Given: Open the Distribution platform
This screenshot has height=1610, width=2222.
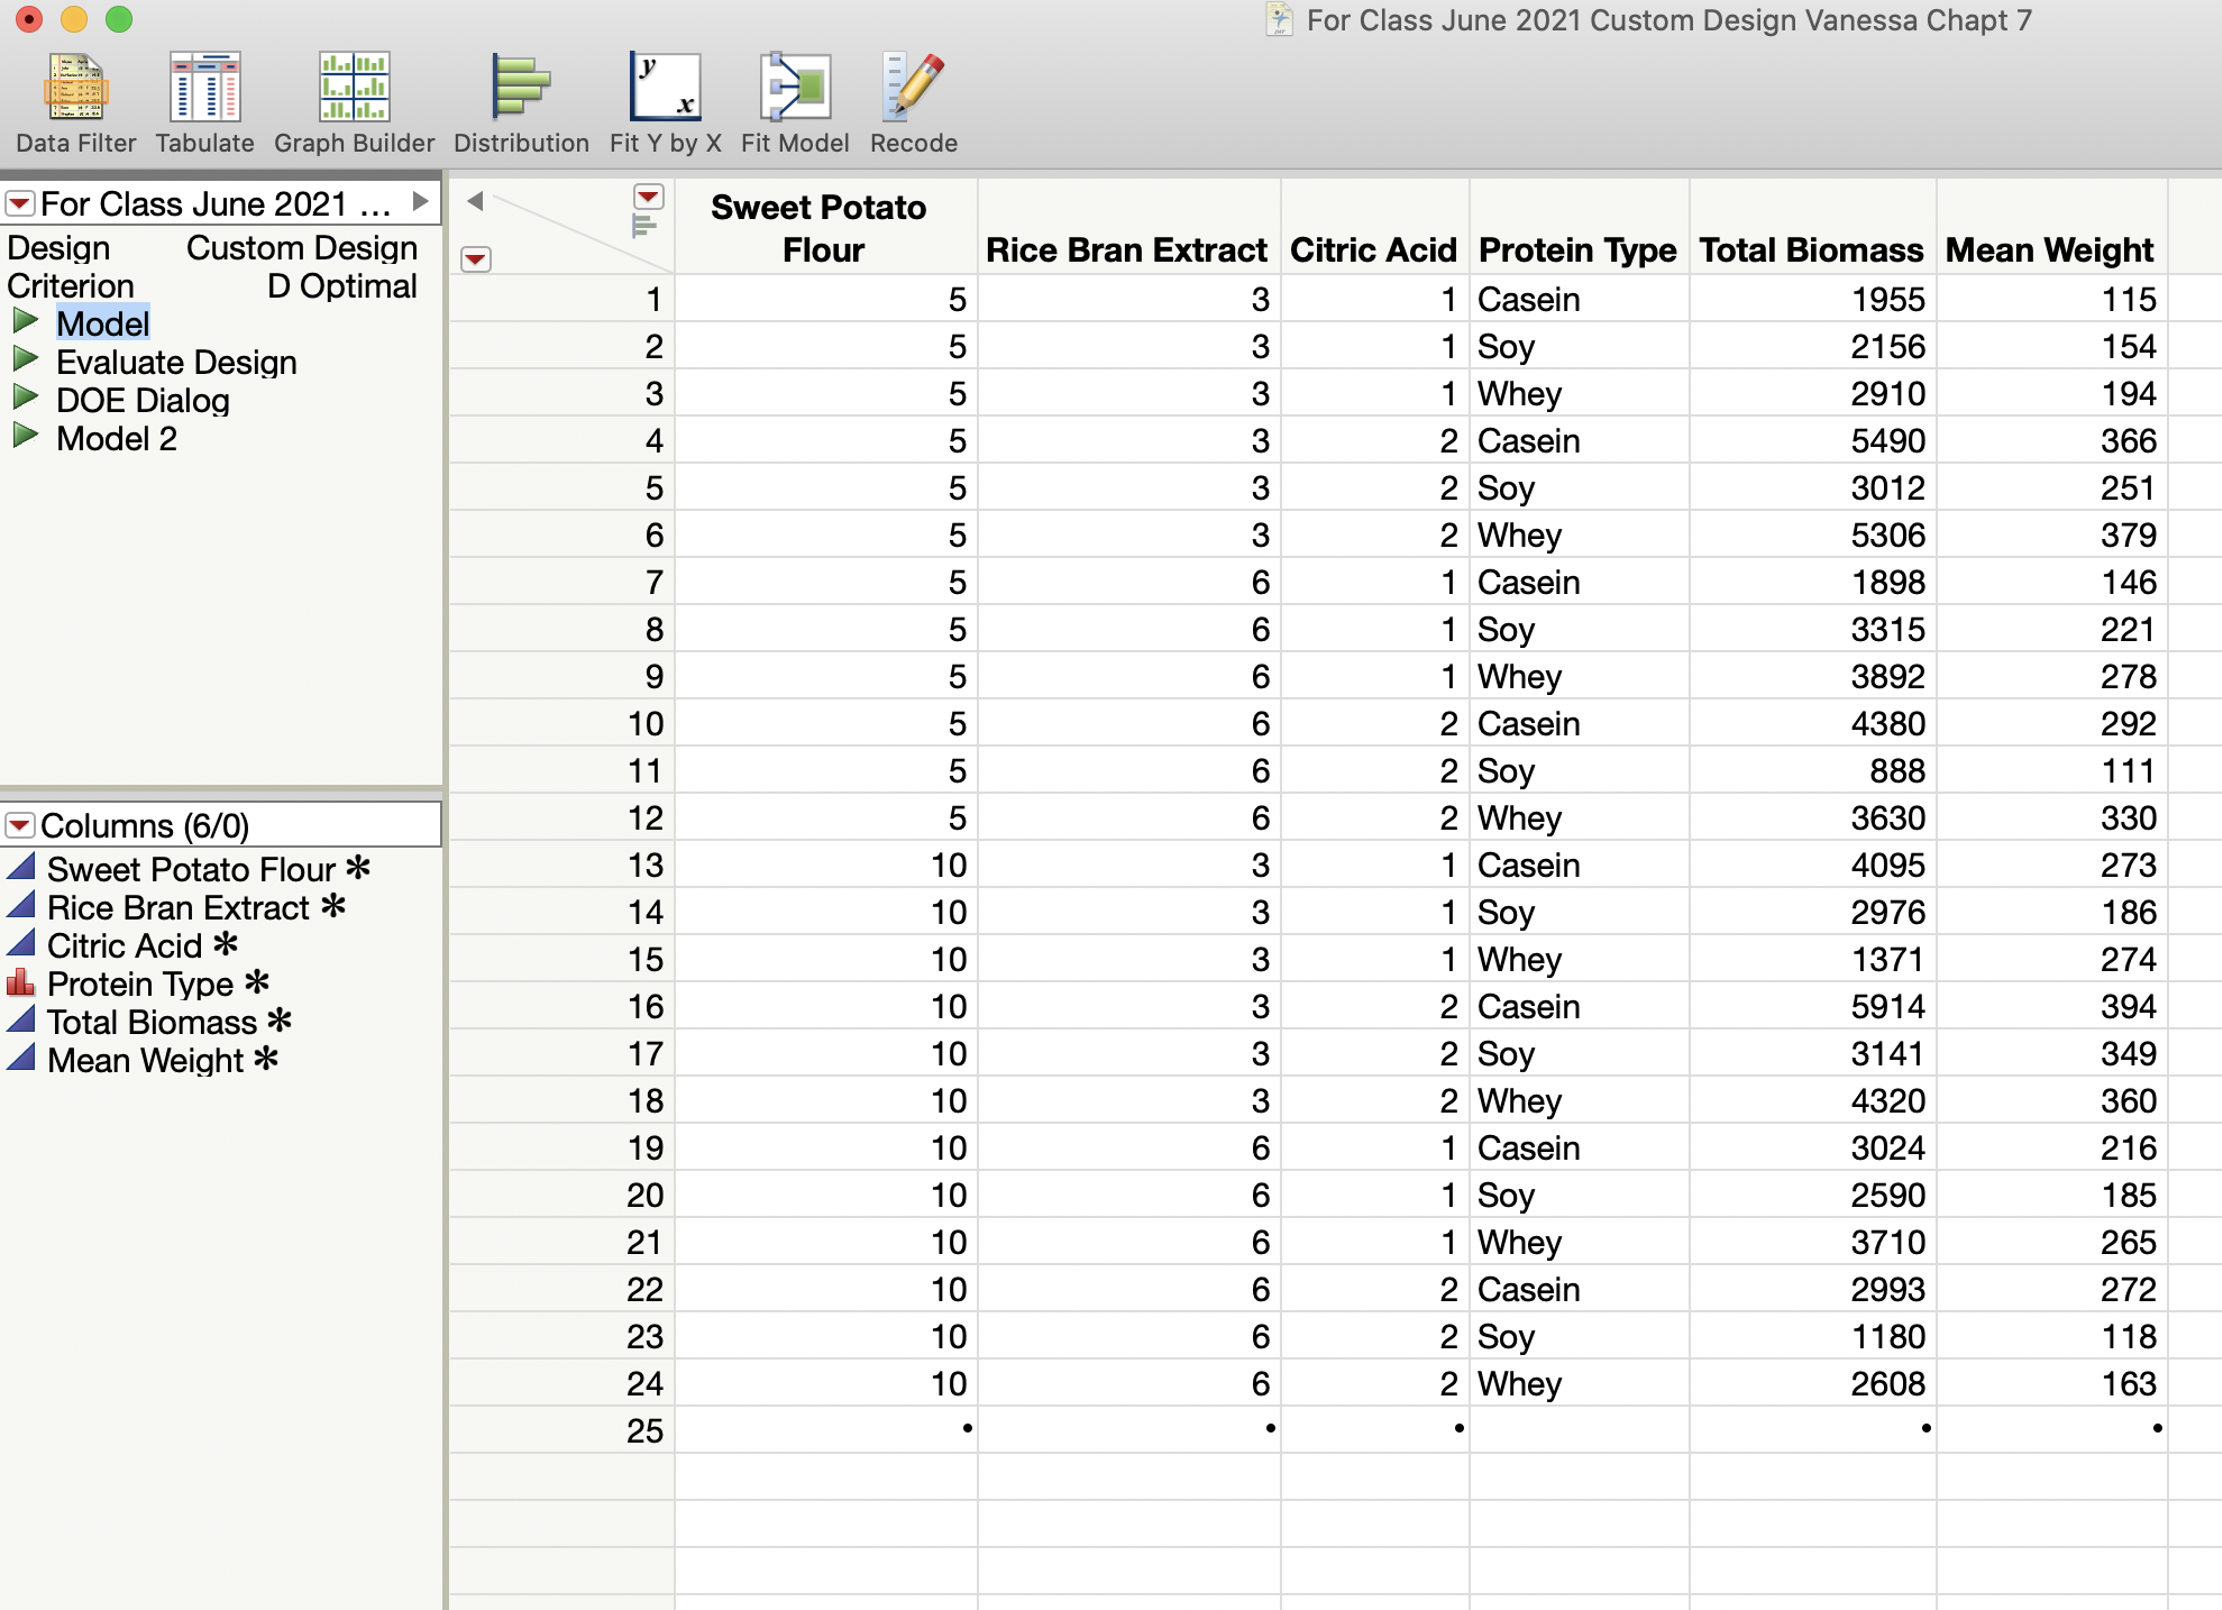Looking at the screenshot, I should tap(521, 103).
